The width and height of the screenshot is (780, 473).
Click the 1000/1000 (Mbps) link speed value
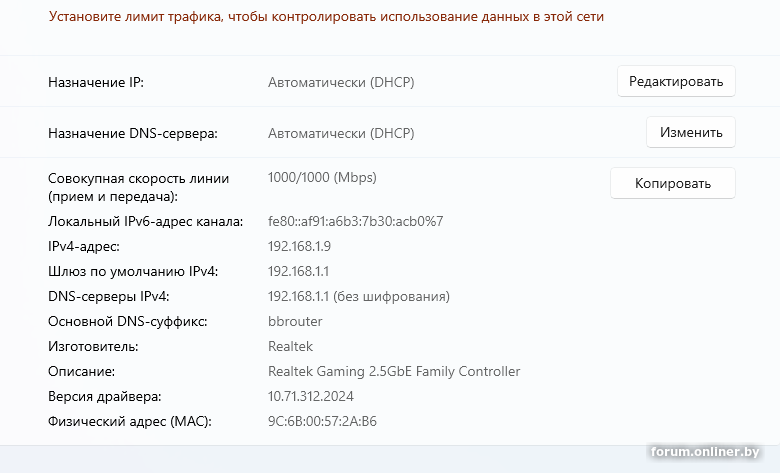(322, 178)
